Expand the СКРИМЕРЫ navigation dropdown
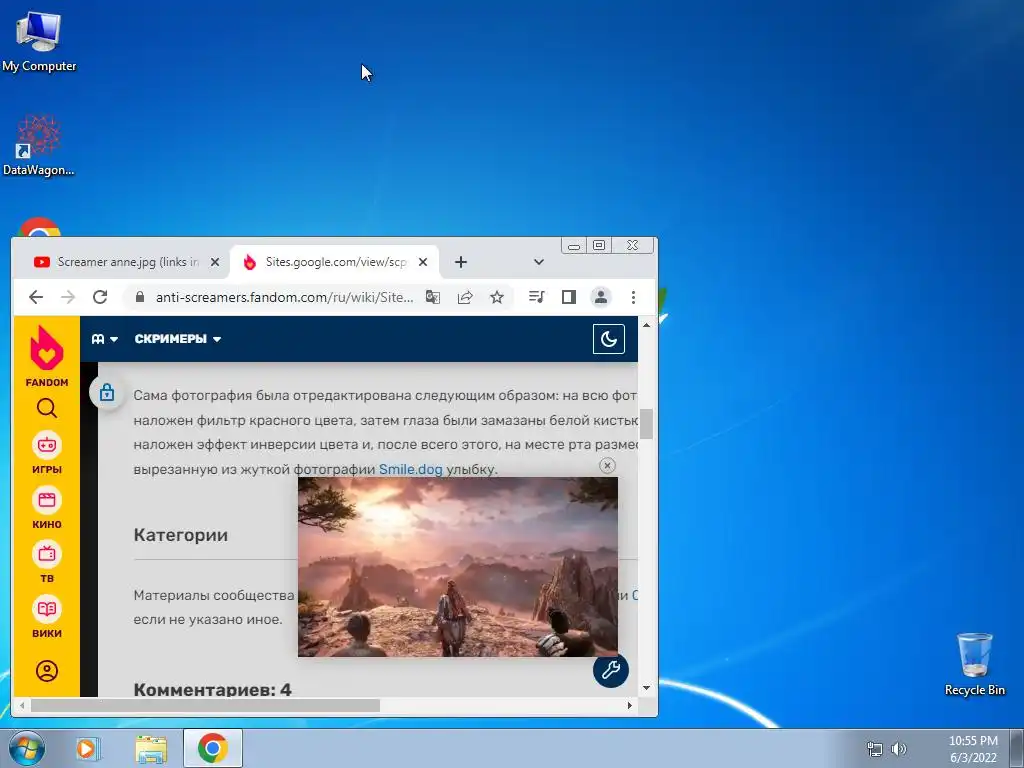 (x=178, y=339)
